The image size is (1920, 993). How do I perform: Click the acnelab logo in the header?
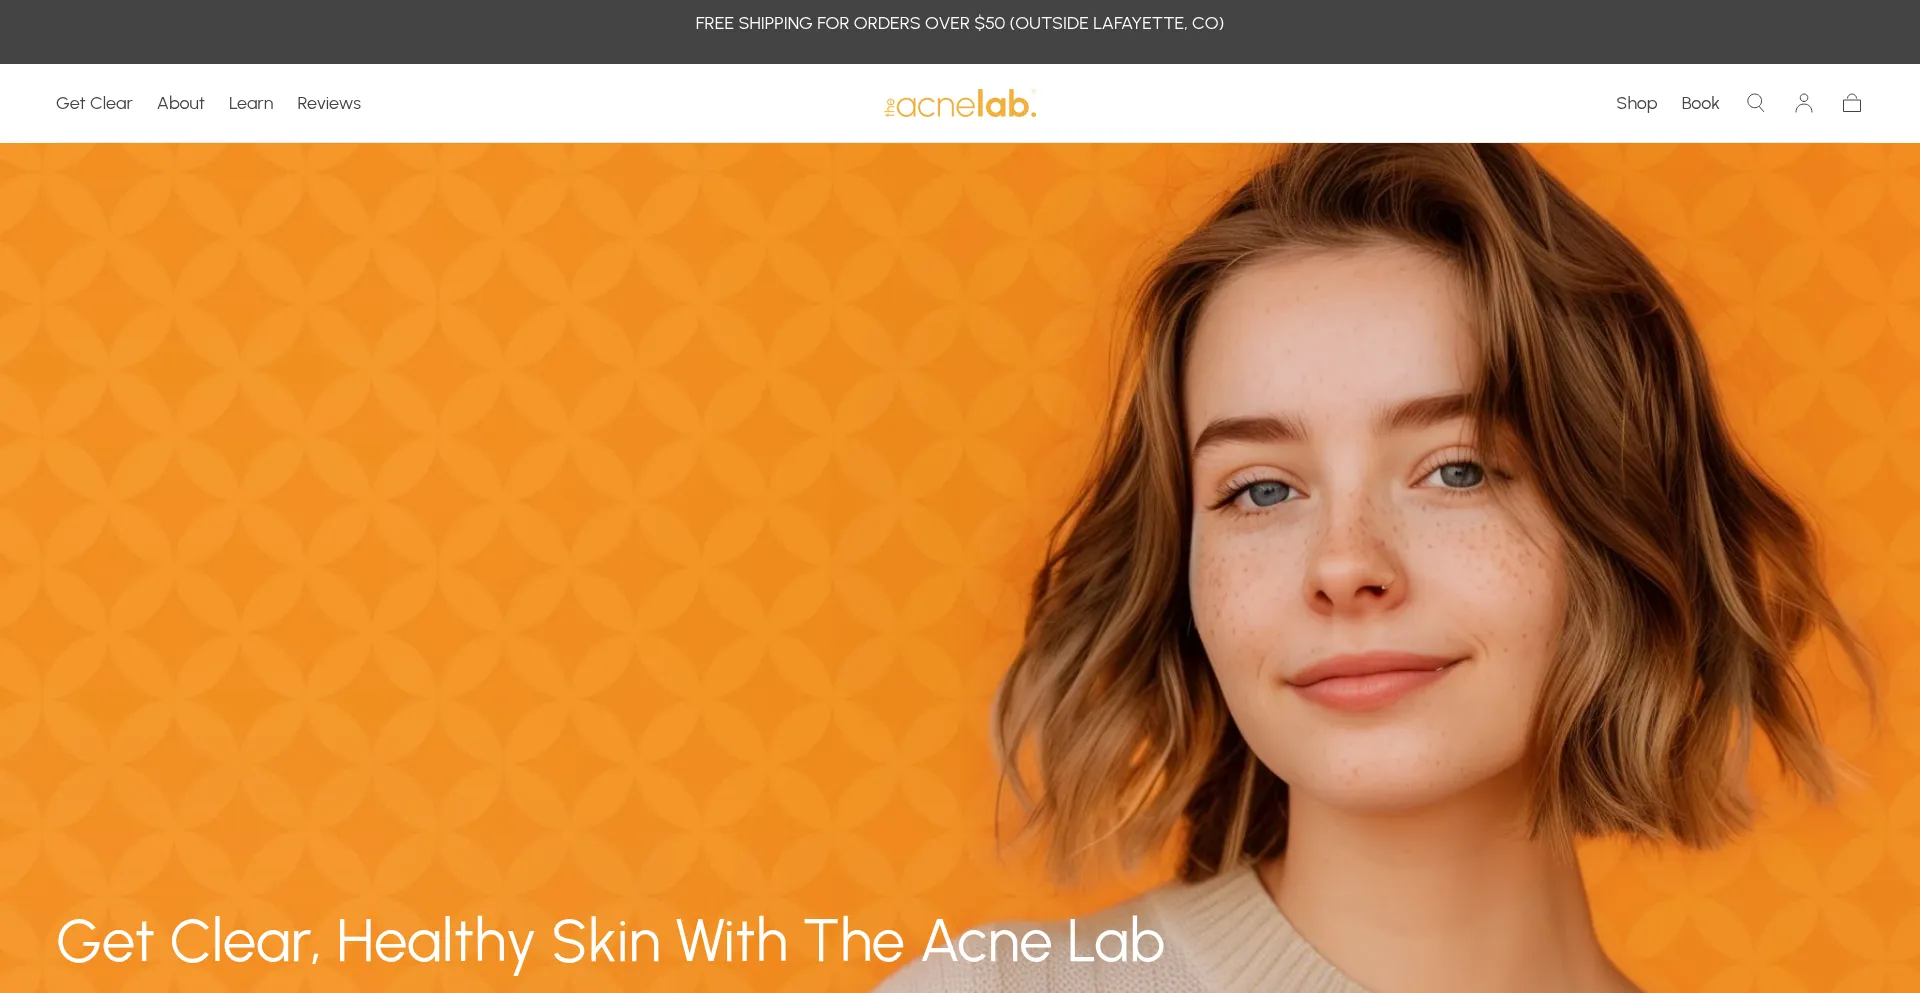[960, 104]
